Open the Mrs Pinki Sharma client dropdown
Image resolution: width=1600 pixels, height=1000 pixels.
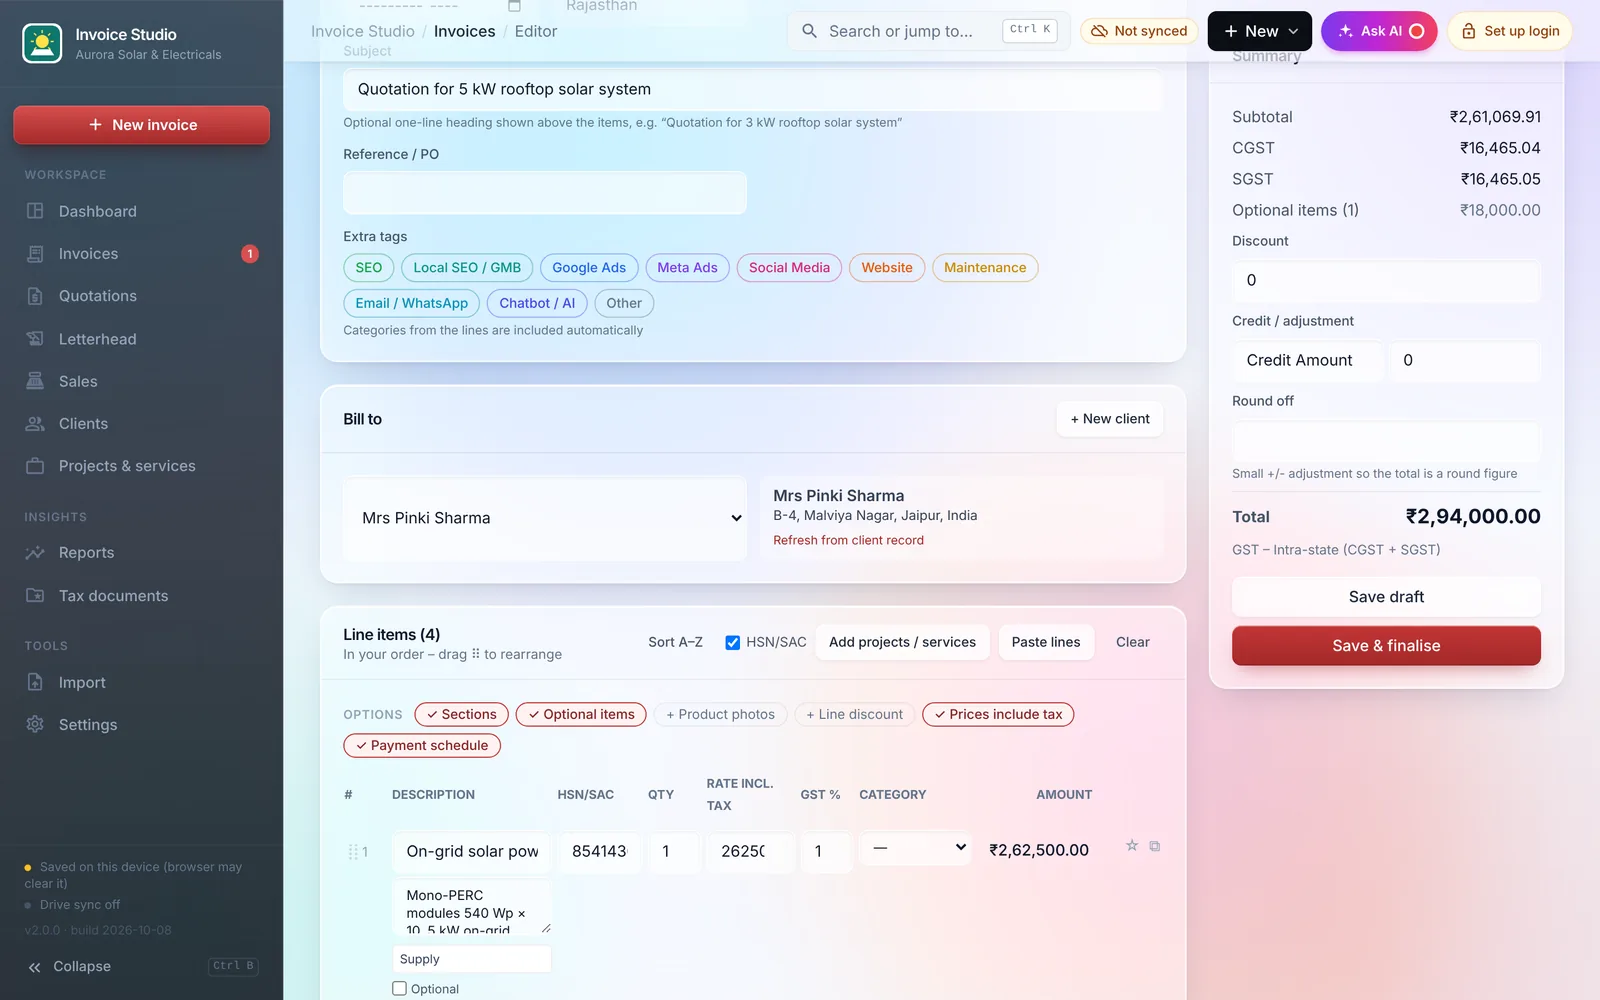click(x=545, y=518)
